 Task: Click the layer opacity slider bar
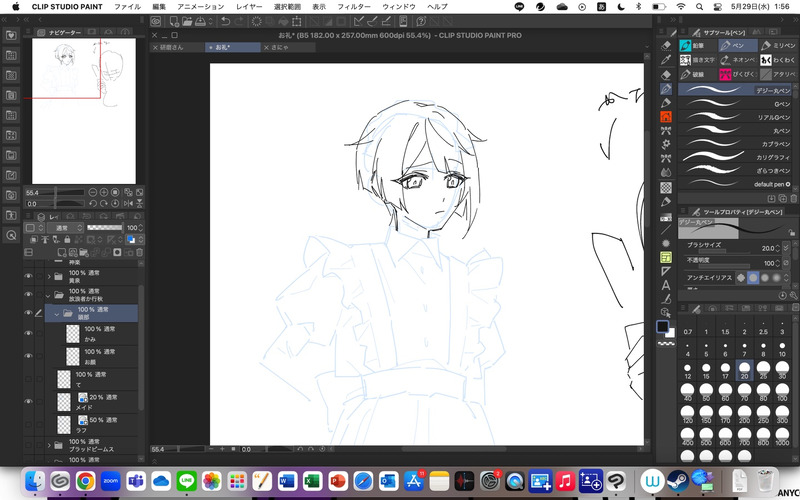pos(105,228)
